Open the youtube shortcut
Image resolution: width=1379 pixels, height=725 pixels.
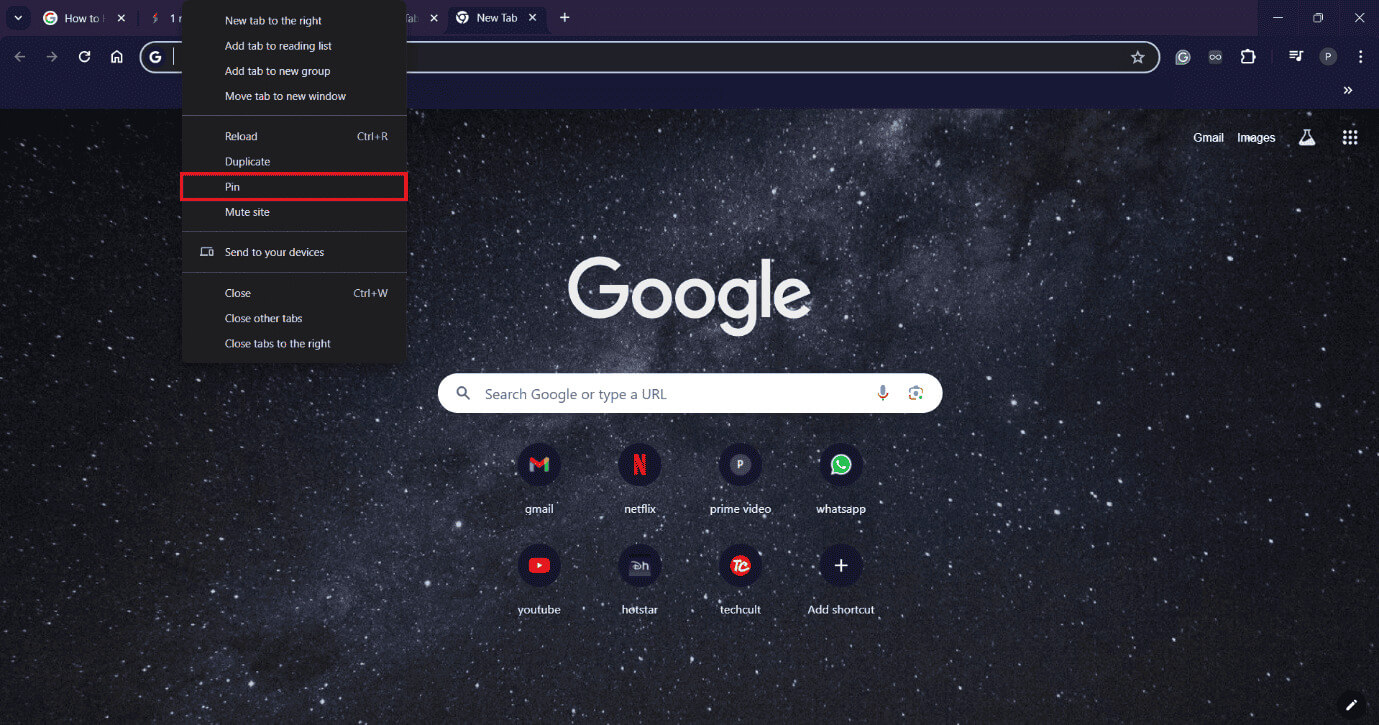(x=539, y=580)
